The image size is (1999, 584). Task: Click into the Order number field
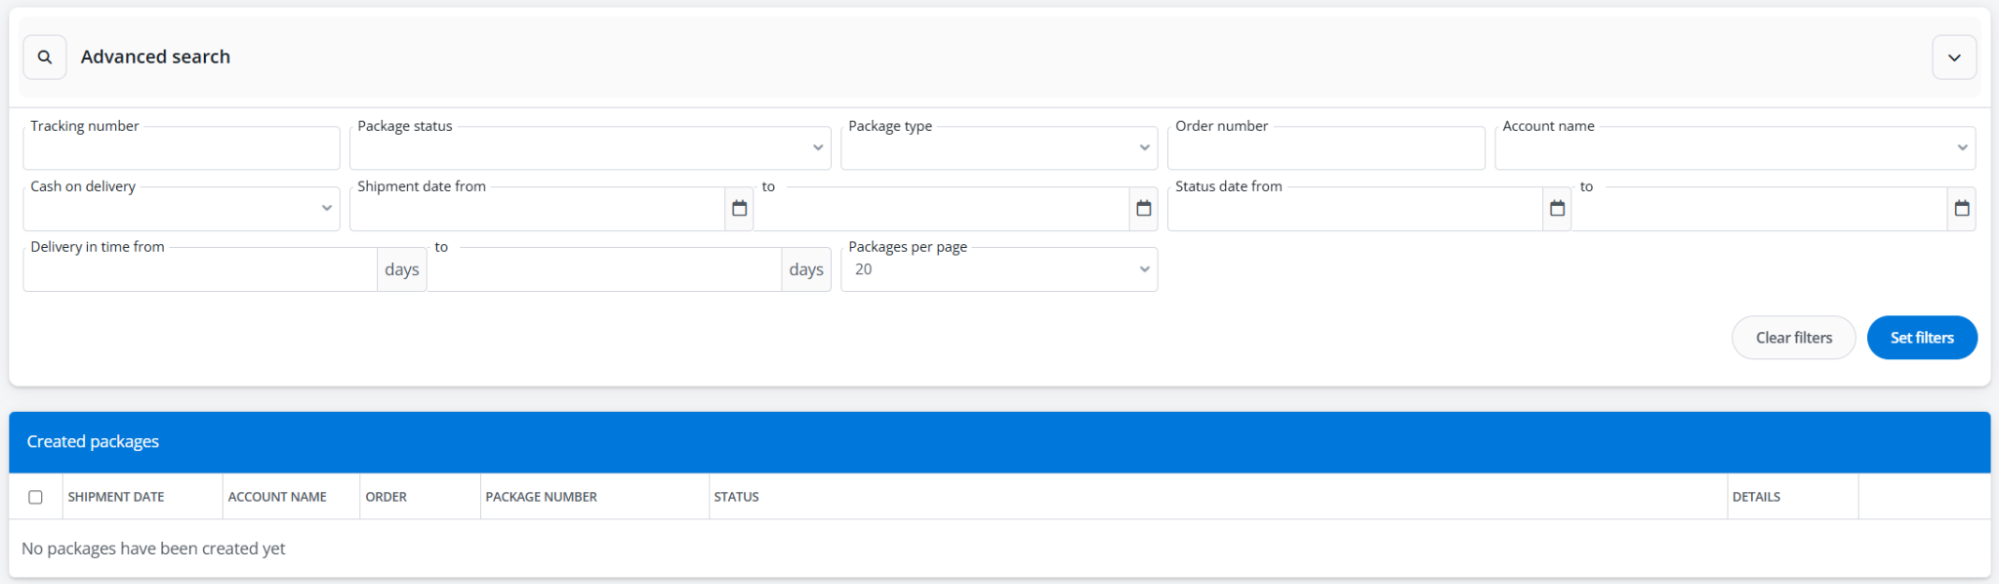click(1325, 150)
